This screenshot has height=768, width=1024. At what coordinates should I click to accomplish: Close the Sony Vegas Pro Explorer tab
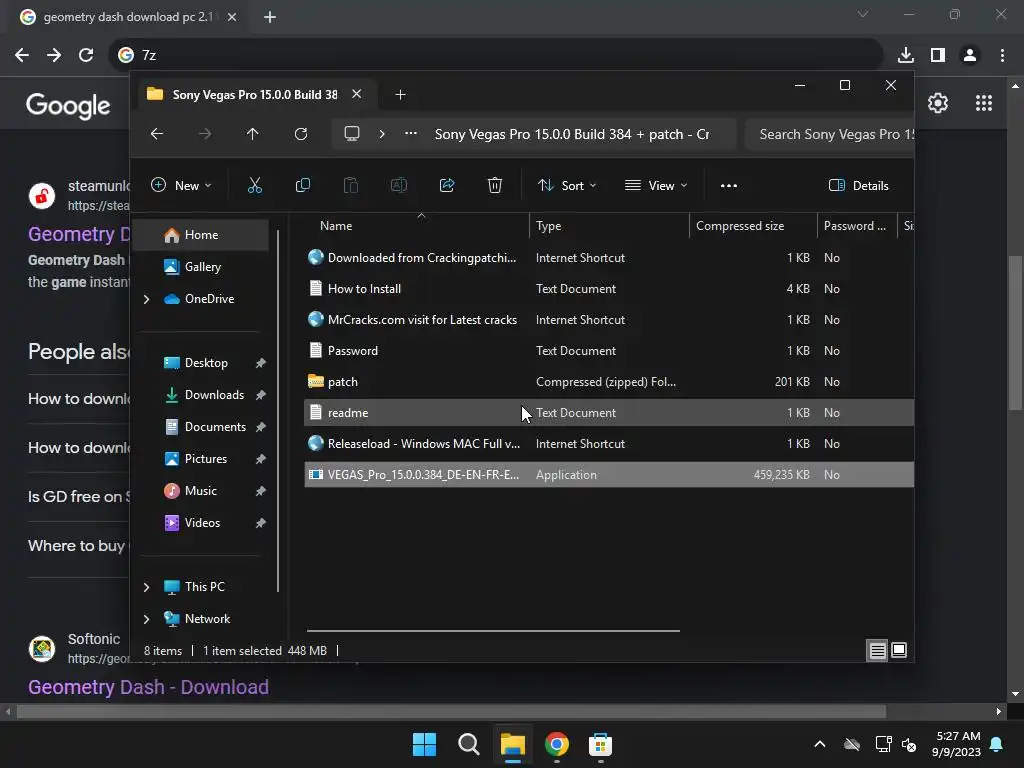point(357,94)
